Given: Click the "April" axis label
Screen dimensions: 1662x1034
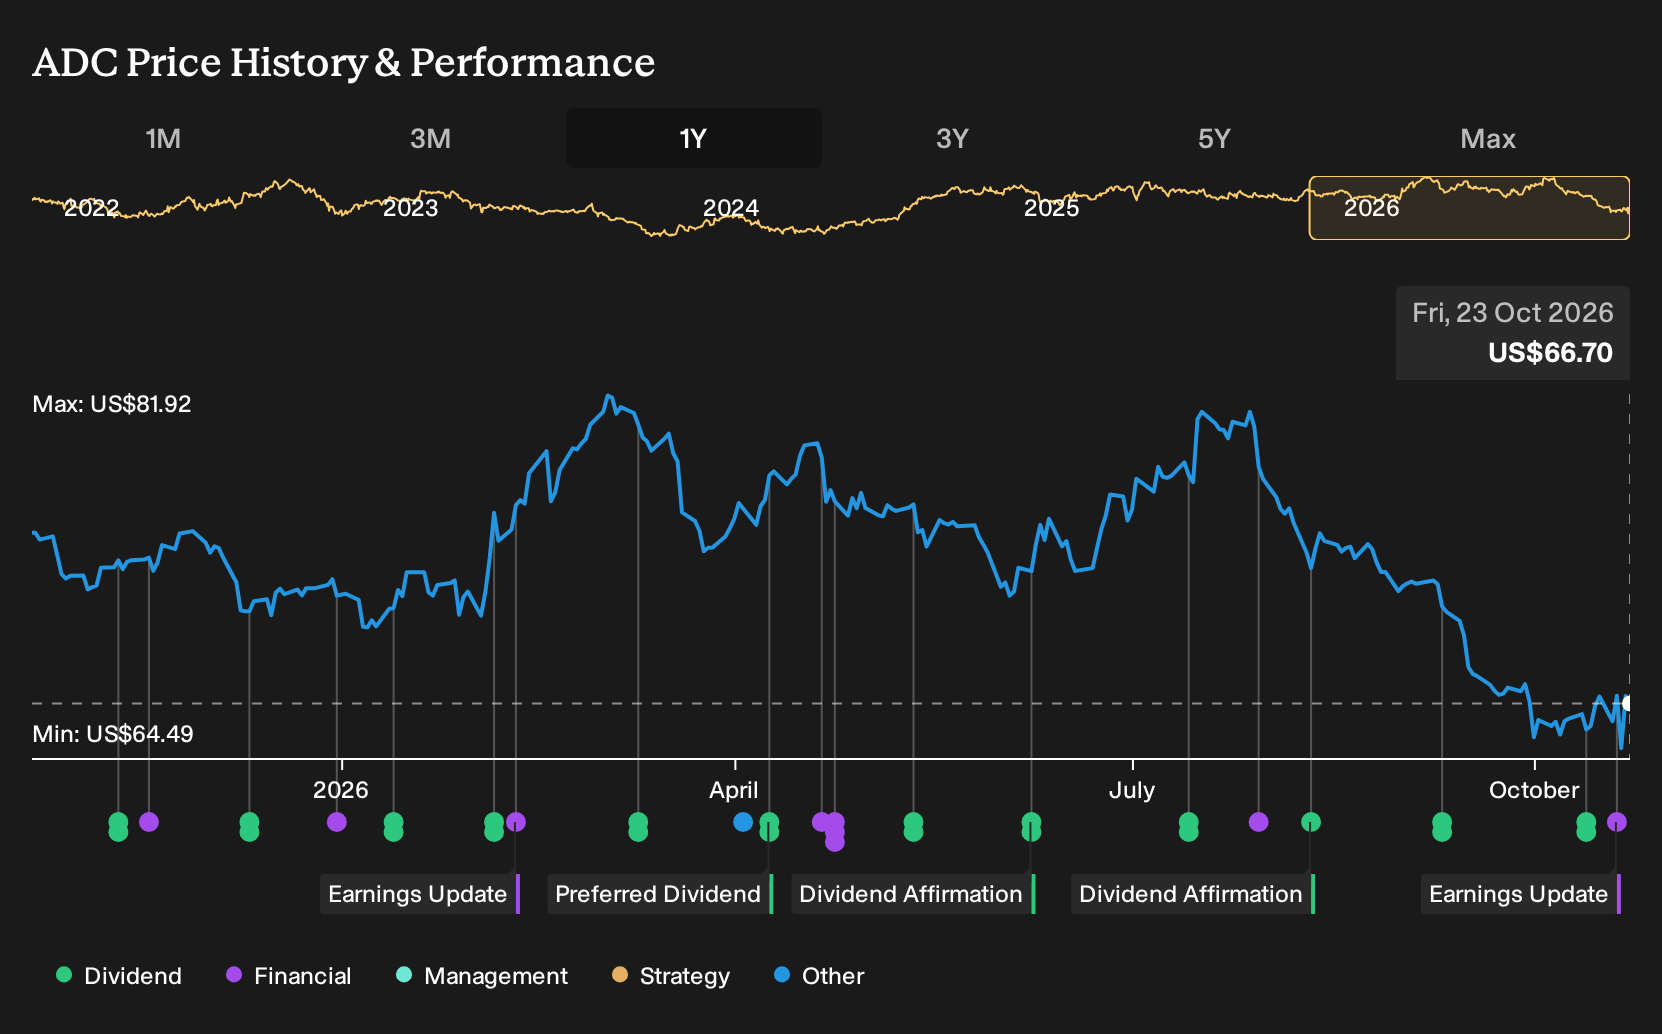Looking at the screenshot, I should click(x=734, y=790).
